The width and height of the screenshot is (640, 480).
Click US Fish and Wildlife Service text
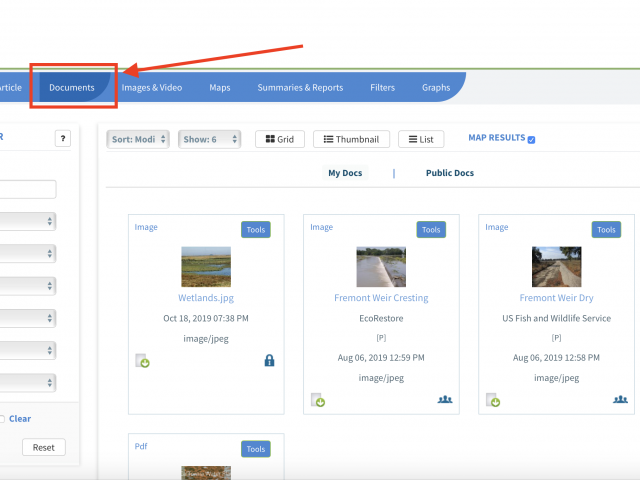tap(556, 318)
